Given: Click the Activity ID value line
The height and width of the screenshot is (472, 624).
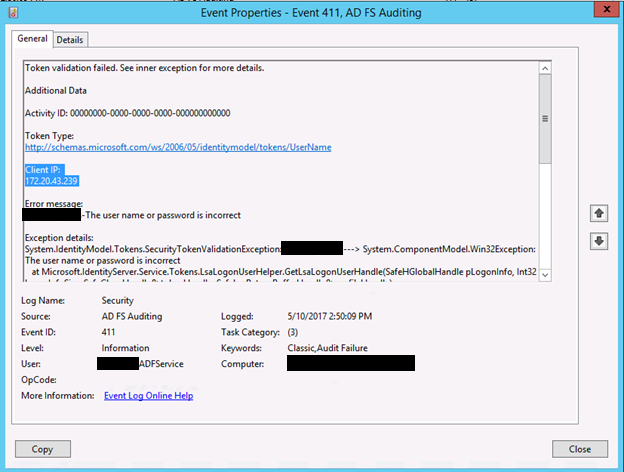Looking at the screenshot, I should [x=128, y=113].
